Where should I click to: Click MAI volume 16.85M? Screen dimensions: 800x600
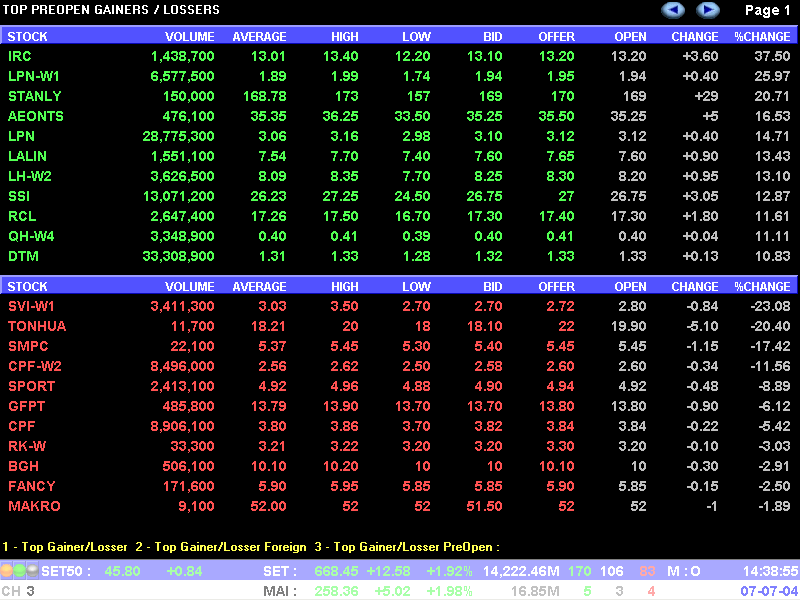(535, 591)
